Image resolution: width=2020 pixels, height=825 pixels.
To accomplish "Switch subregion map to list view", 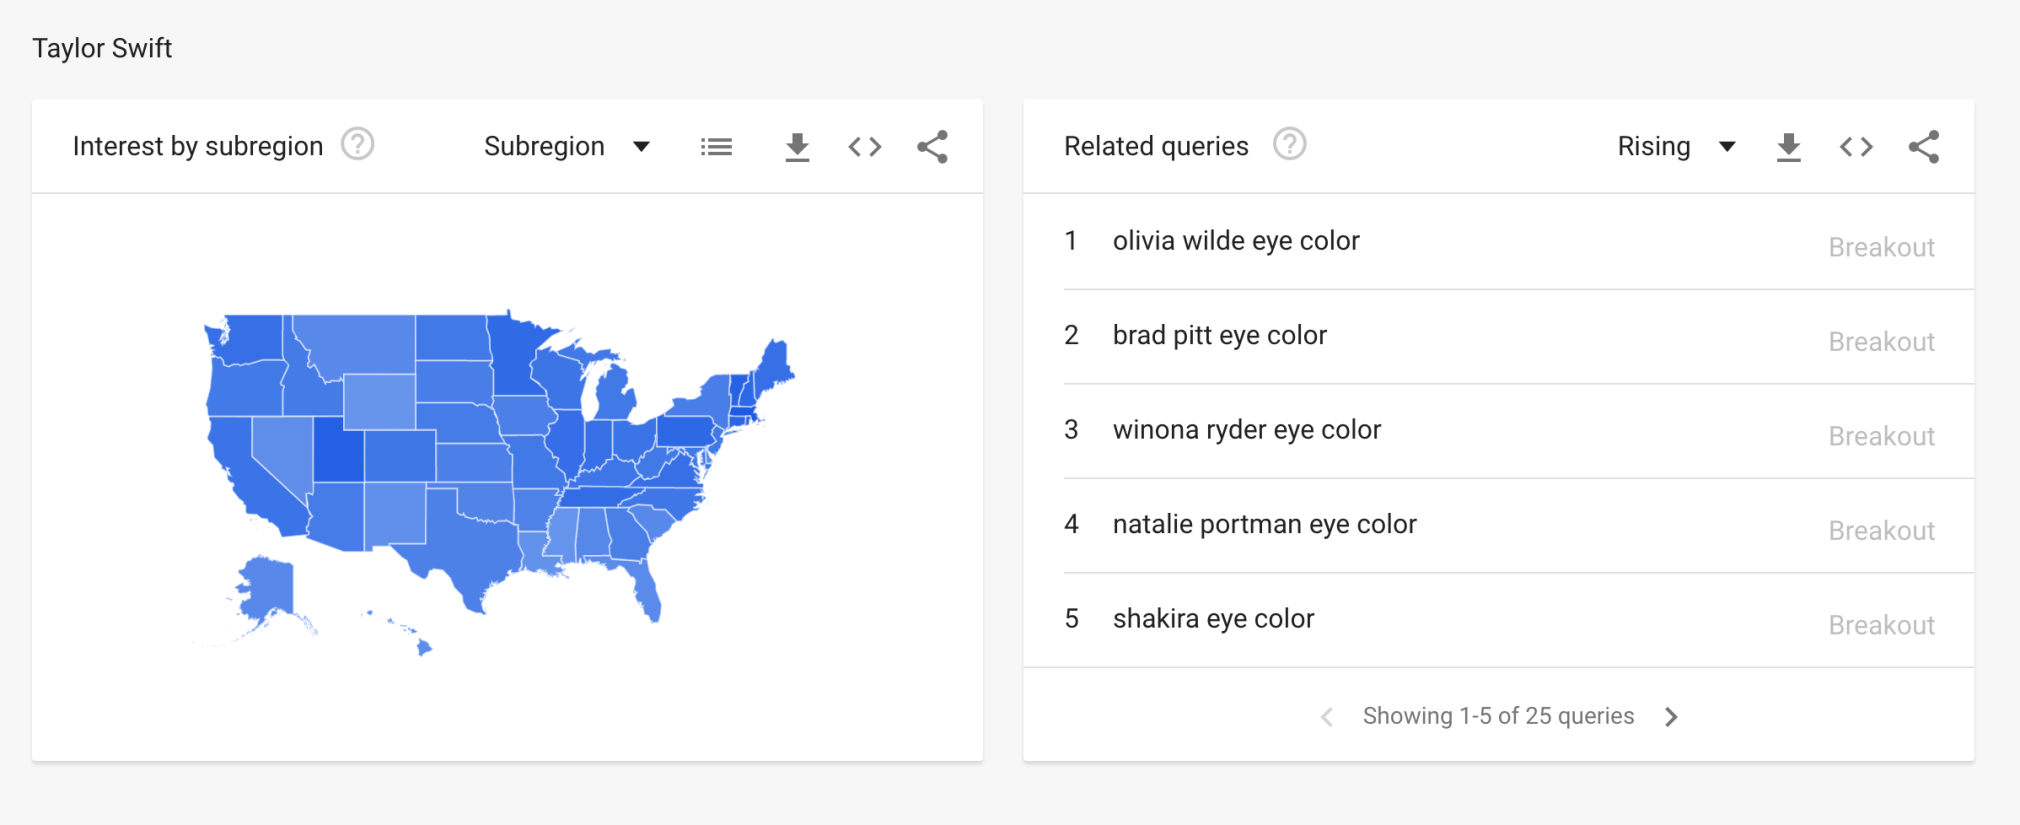I will point(716,147).
